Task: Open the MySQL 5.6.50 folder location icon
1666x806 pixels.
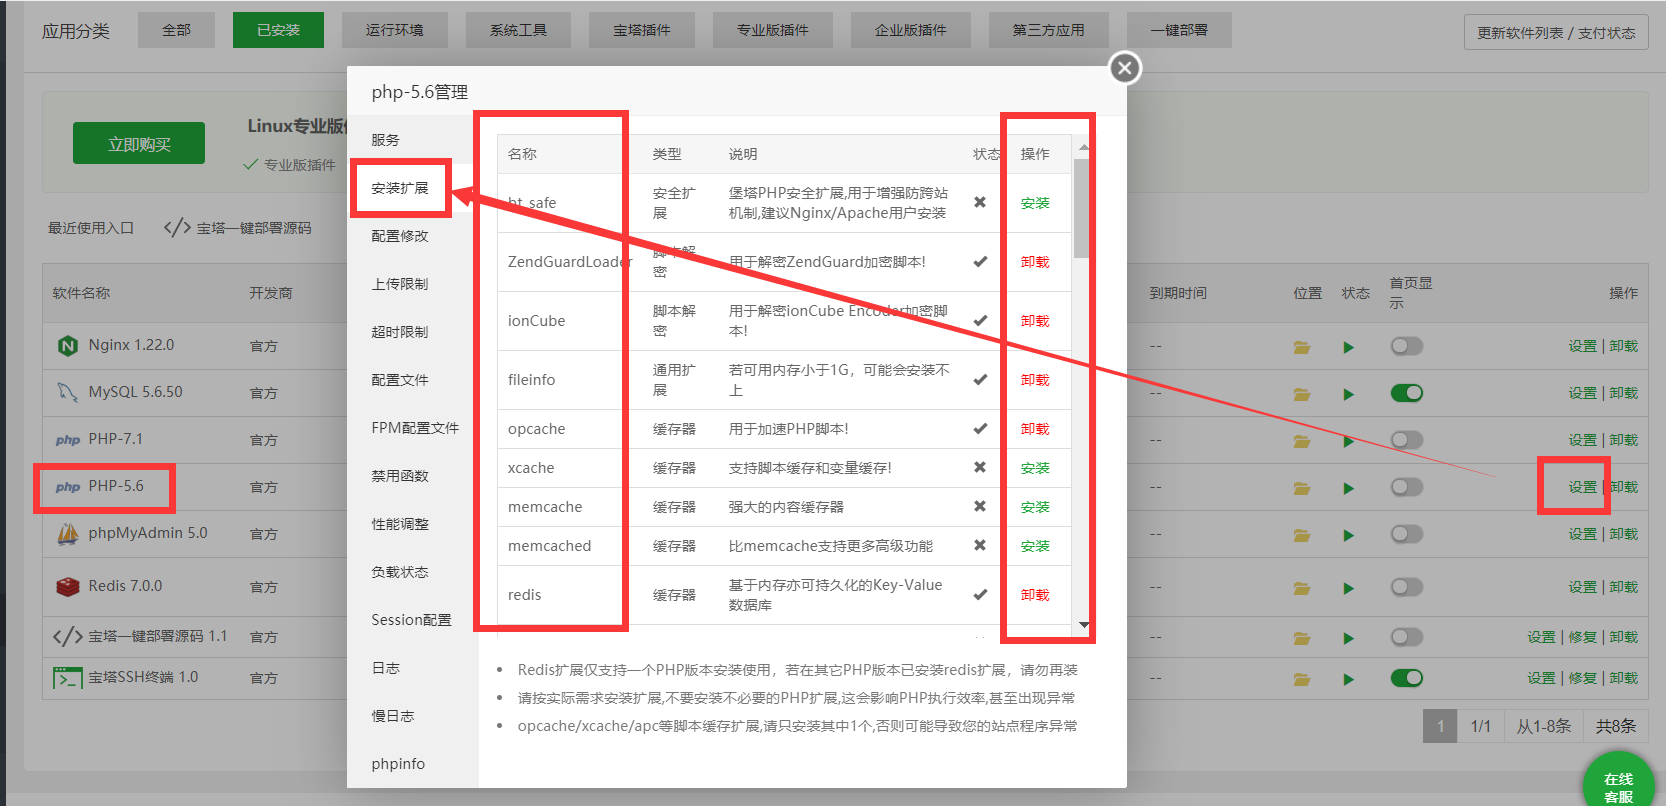Action: 1301,395
